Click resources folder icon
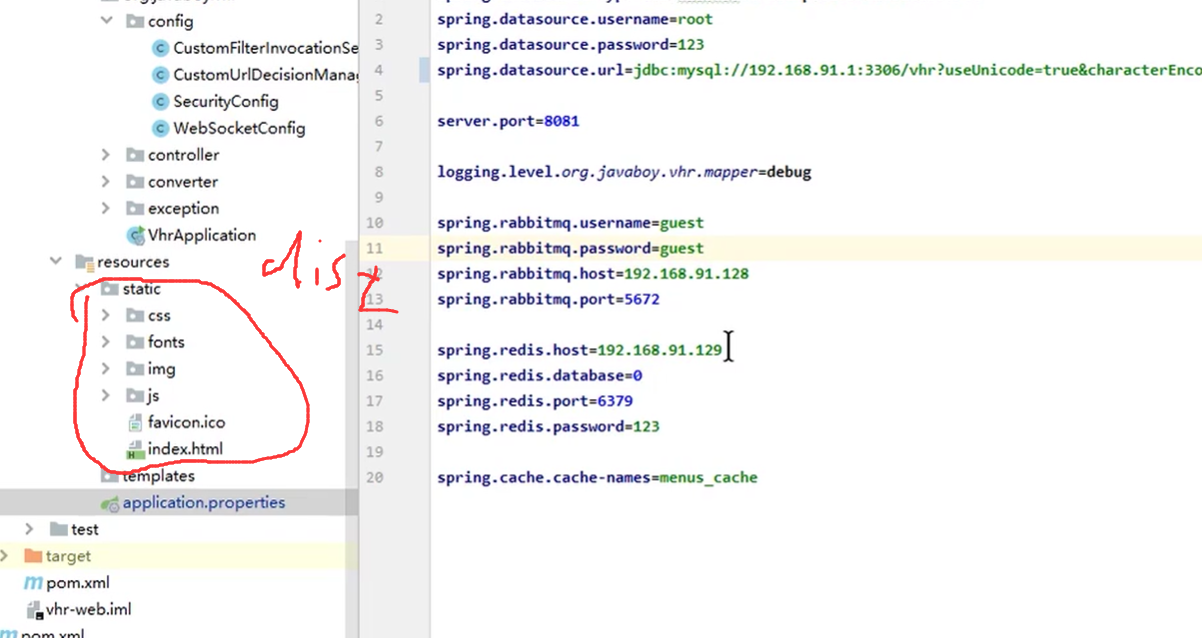This screenshot has height=638, width=1202. tap(84, 262)
